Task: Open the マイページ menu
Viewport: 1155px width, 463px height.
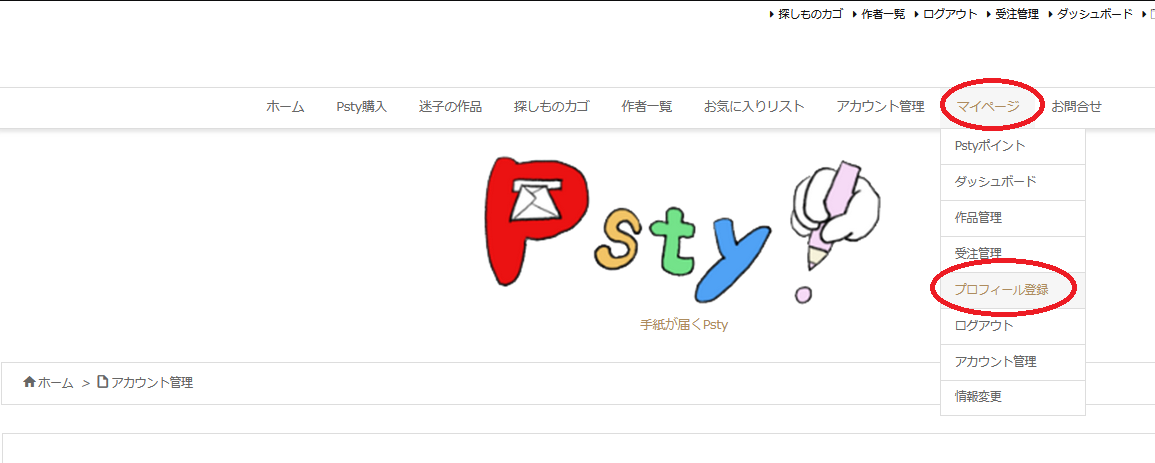Action: pyautogui.click(x=989, y=107)
